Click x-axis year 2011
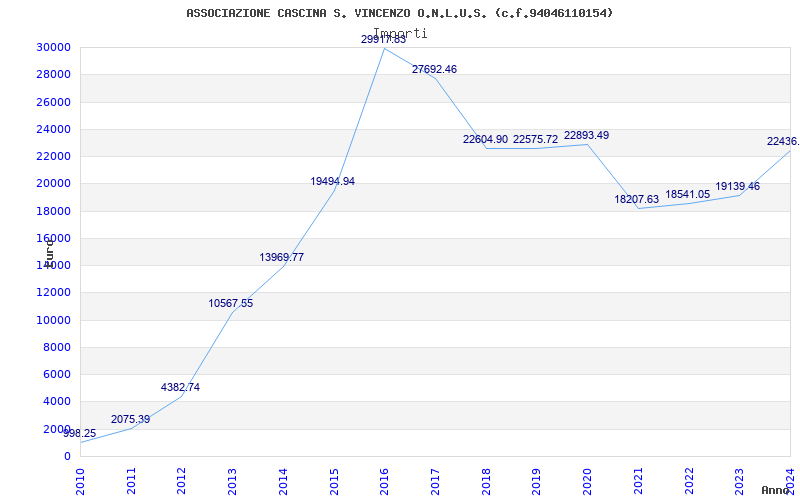This screenshot has width=800, height=500. pos(131,482)
